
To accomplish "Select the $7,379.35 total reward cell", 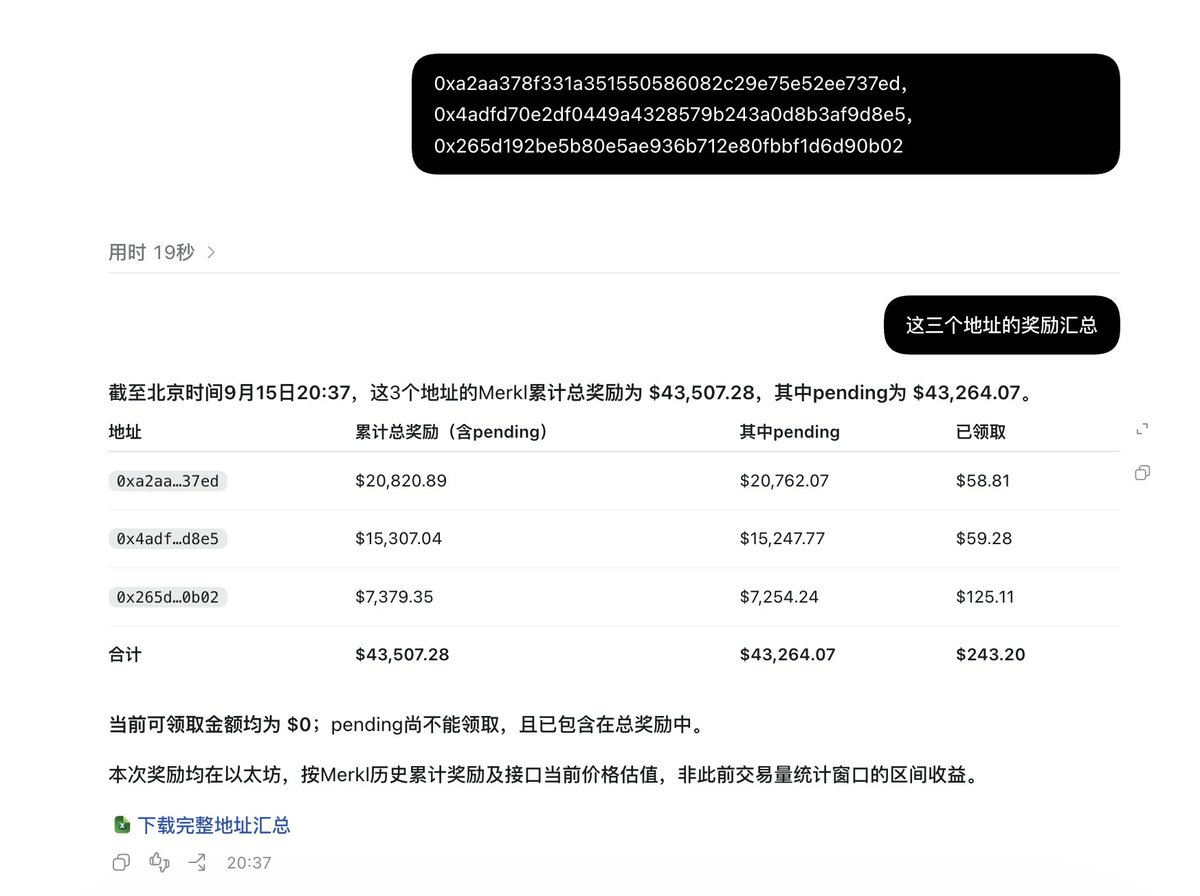I will [x=396, y=597].
